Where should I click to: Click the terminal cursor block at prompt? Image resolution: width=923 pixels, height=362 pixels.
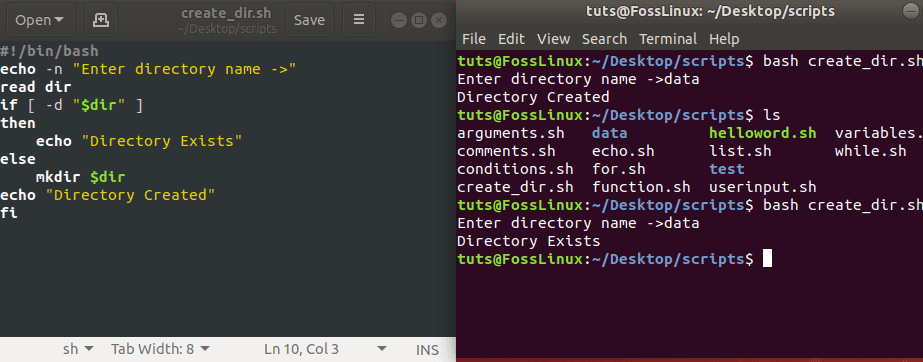click(x=767, y=259)
